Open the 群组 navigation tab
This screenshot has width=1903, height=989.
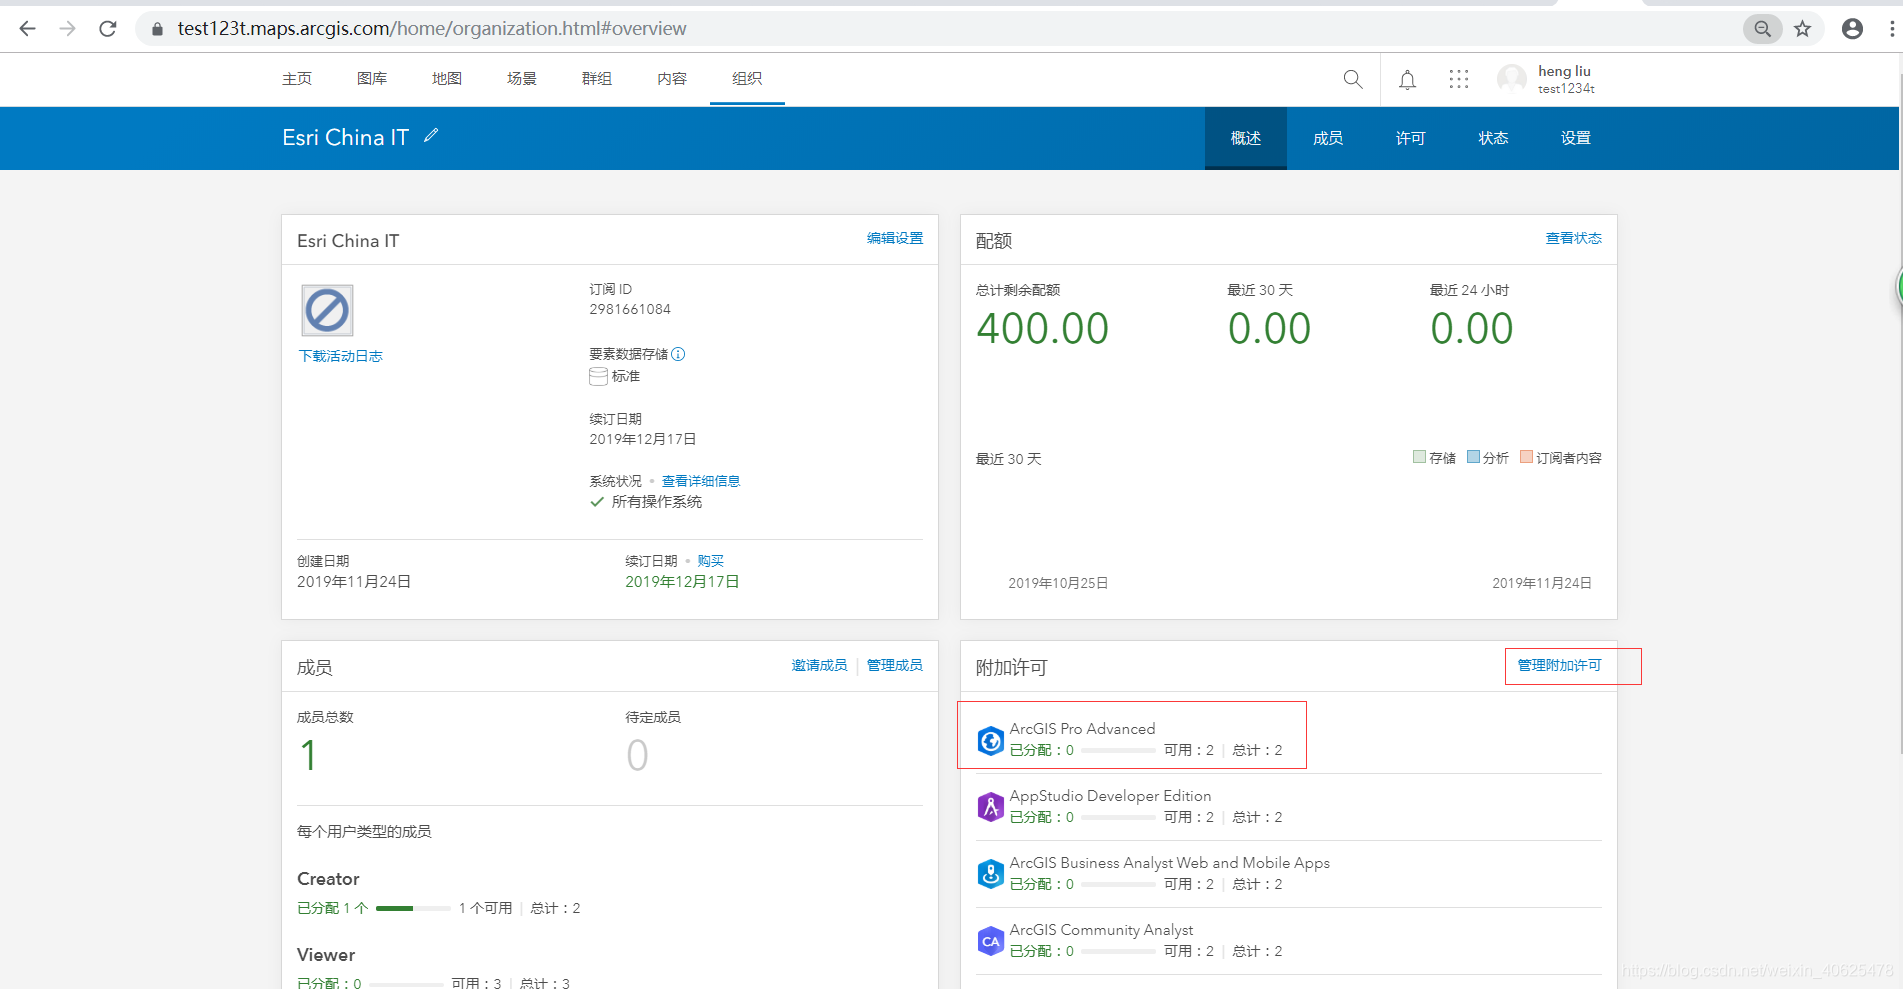pos(597,79)
